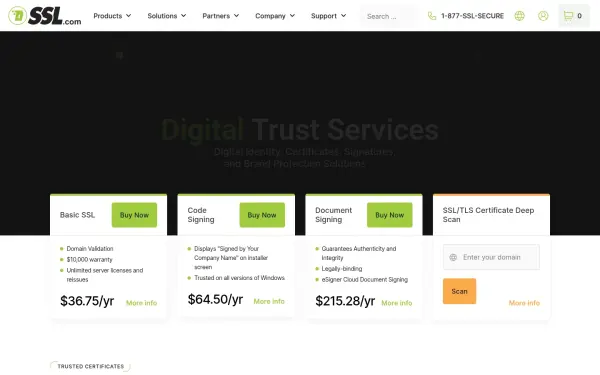Click eSigner Cloud Document Signing bullet
Image resolution: width=600 pixels, height=375 pixels.
[x=365, y=279]
